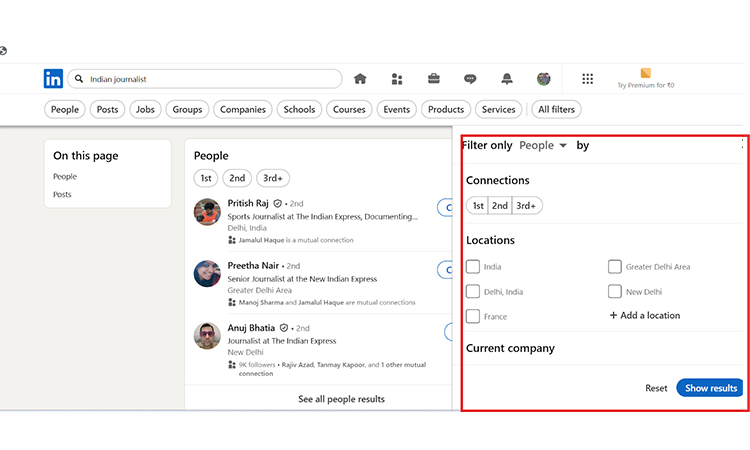Click the LinkedIn logo icon

53,79
